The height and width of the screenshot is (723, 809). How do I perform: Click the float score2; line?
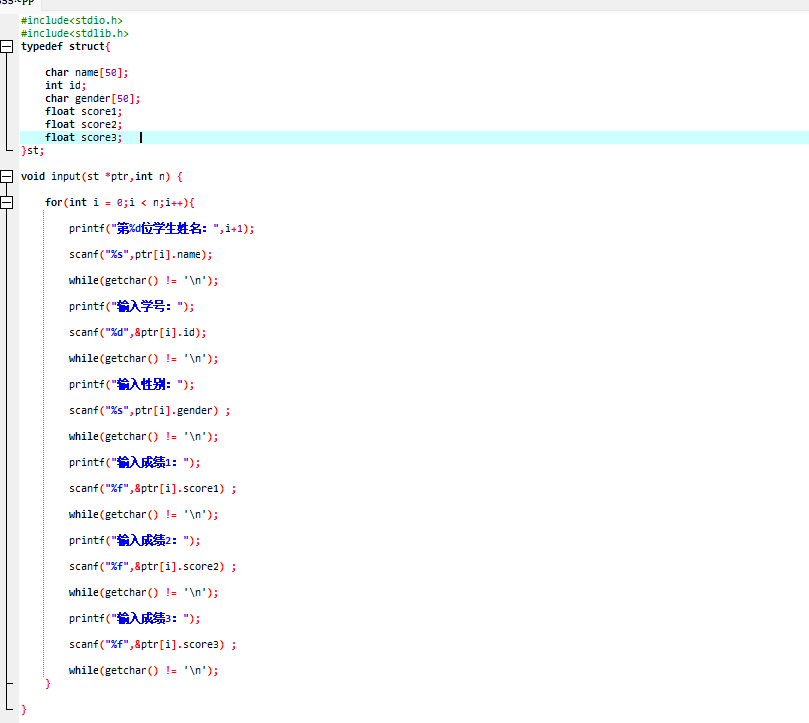click(x=84, y=124)
